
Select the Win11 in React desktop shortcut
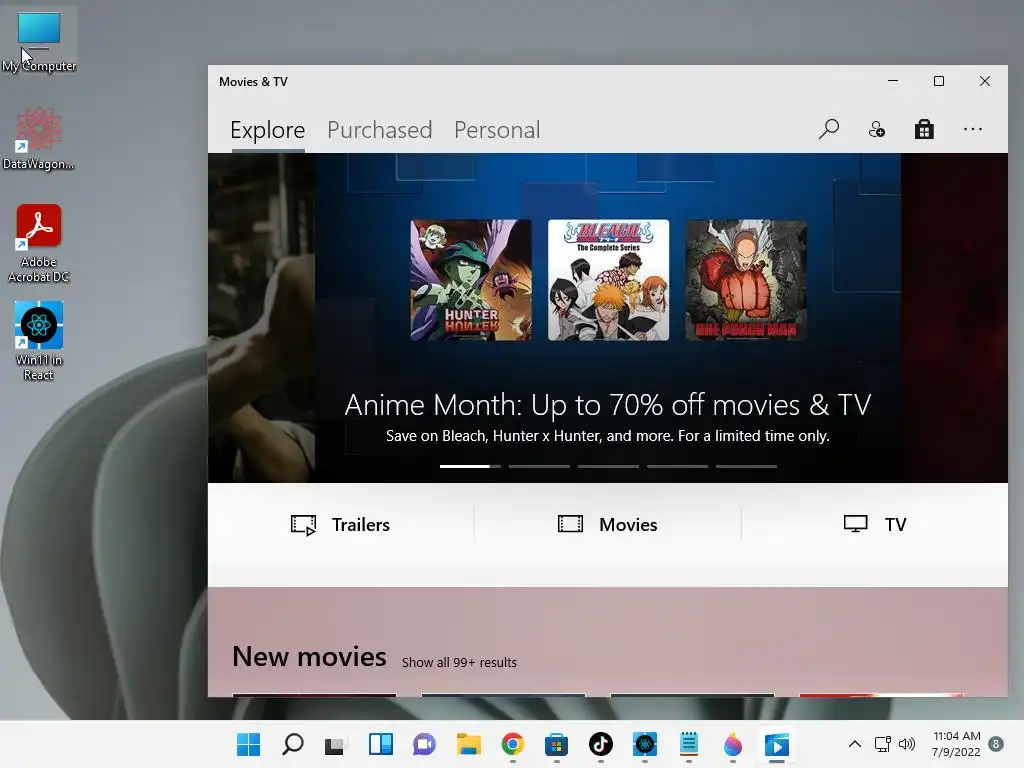pyautogui.click(x=39, y=341)
